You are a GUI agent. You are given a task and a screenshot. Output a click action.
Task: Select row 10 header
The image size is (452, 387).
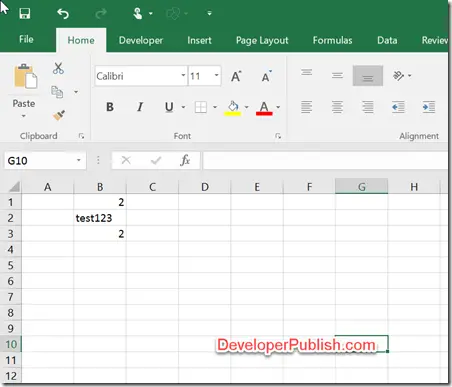coord(11,344)
